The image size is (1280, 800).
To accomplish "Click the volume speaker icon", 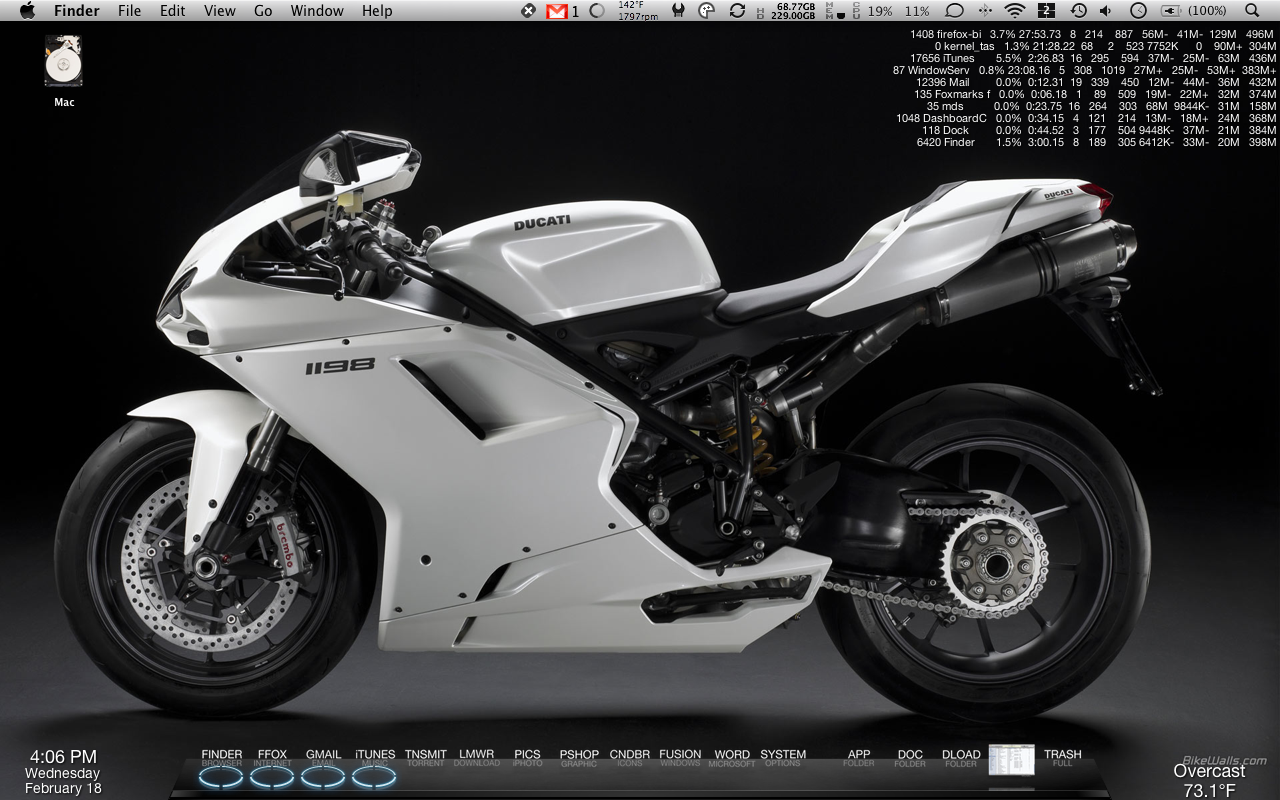I will [x=1106, y=11].
